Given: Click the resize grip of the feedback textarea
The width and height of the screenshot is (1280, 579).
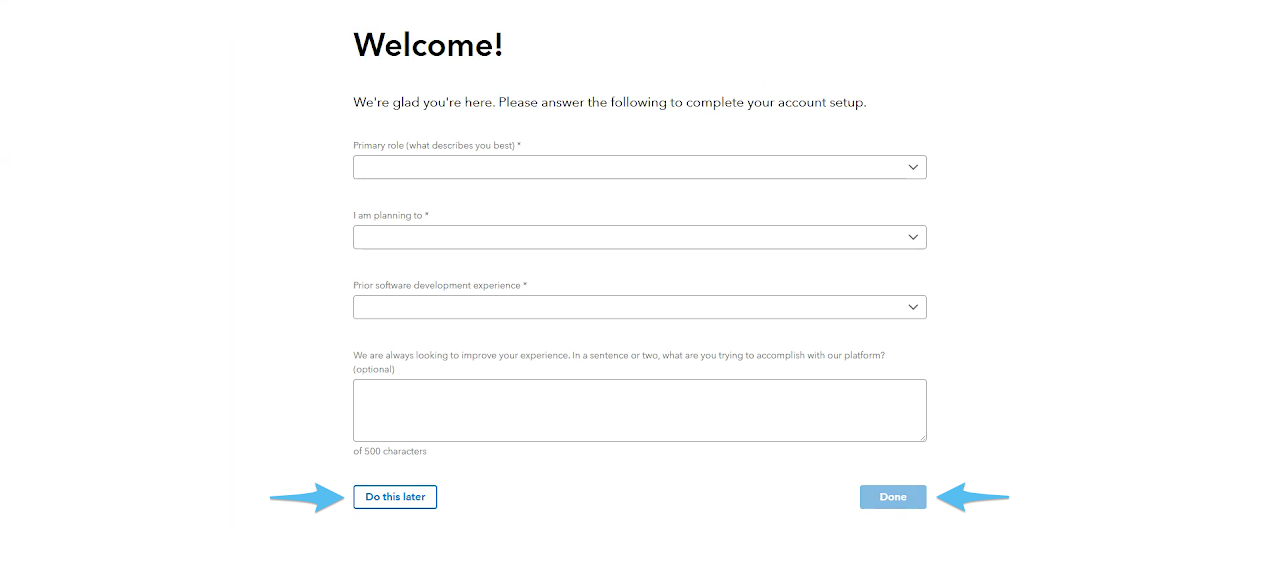Looking at the screenshot, I should click(x=922, y=437).
